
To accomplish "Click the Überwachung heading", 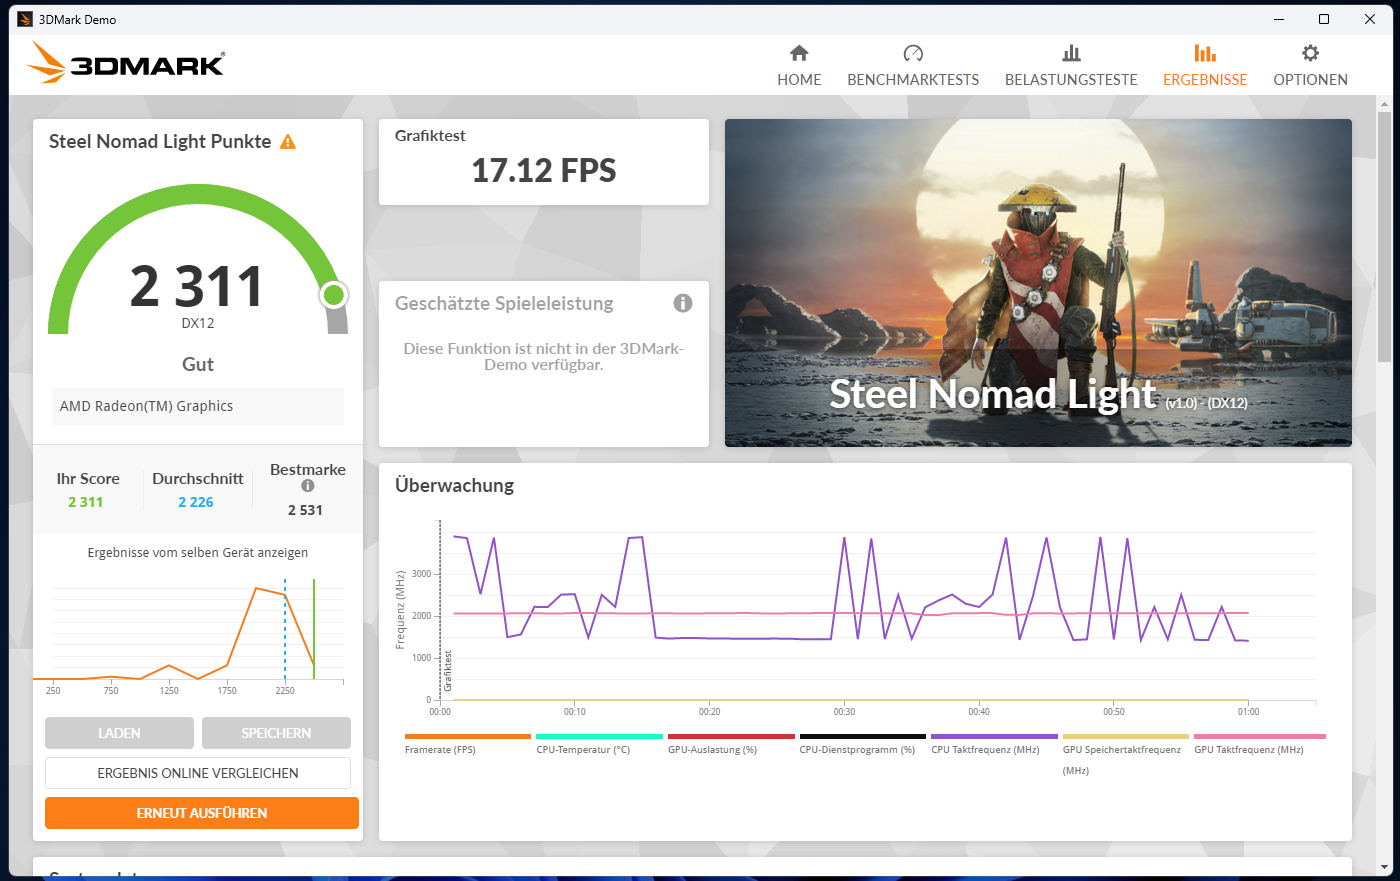I will (454, 485).
